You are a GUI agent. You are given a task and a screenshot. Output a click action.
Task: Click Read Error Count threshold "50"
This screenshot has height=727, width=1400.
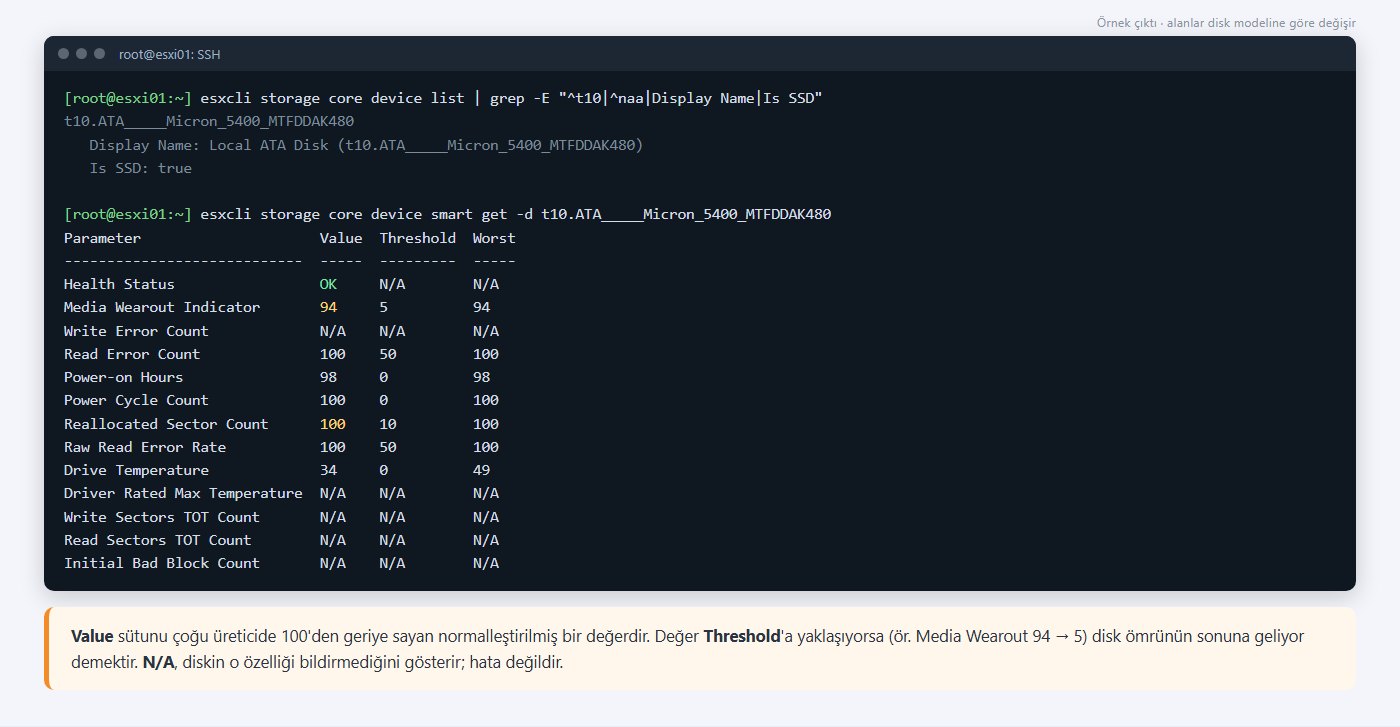(x=388, y=354)
